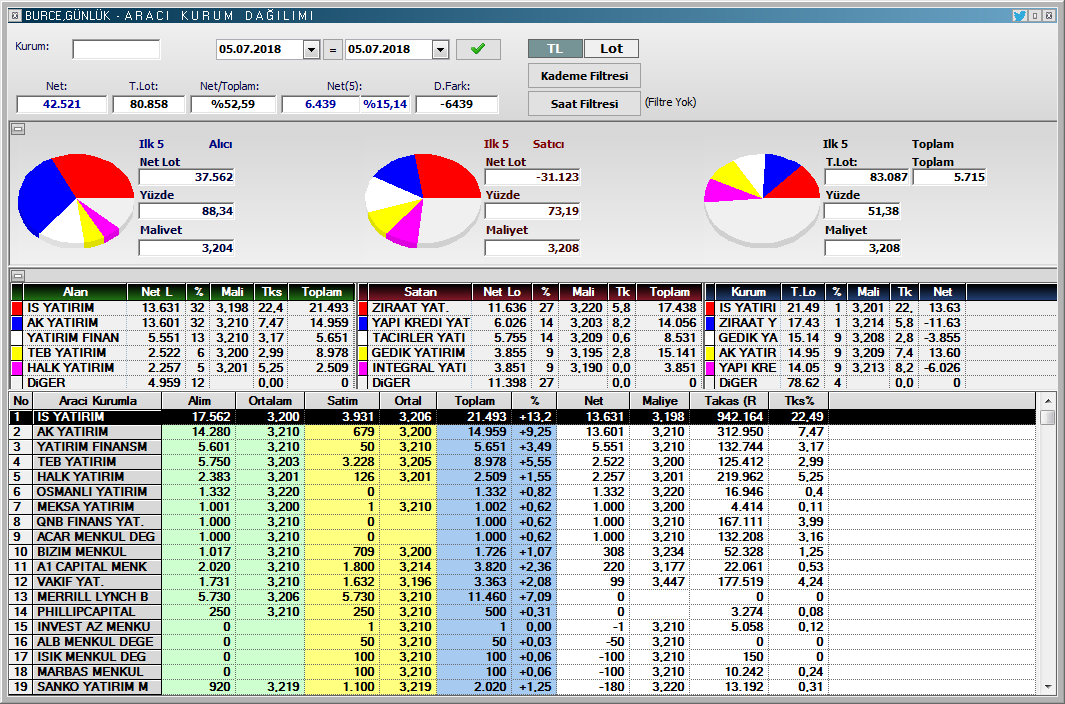Image resolution: width=1065 pixels, height=704 pixels.
Task: Select the ALB MENKUL DEGE row
Action: click(x=522, y=641)
